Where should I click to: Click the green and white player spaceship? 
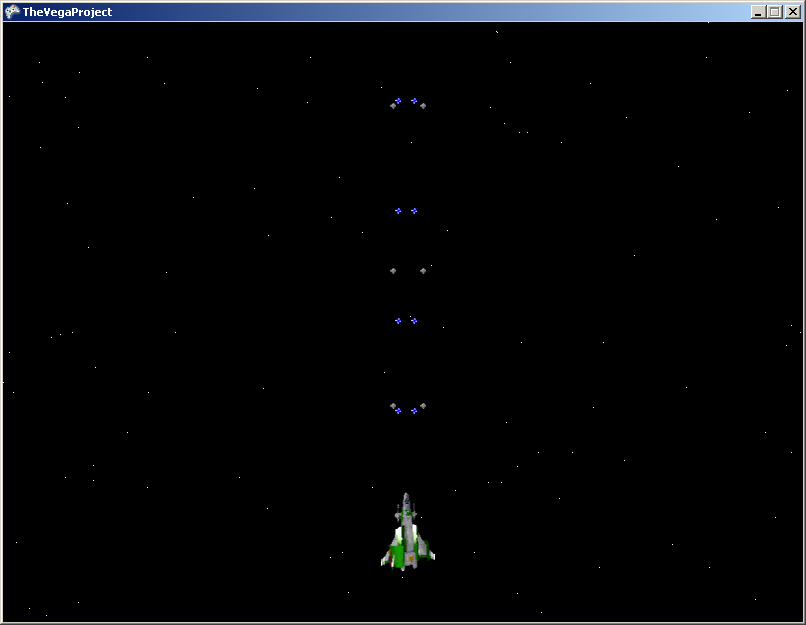point(407,535)
